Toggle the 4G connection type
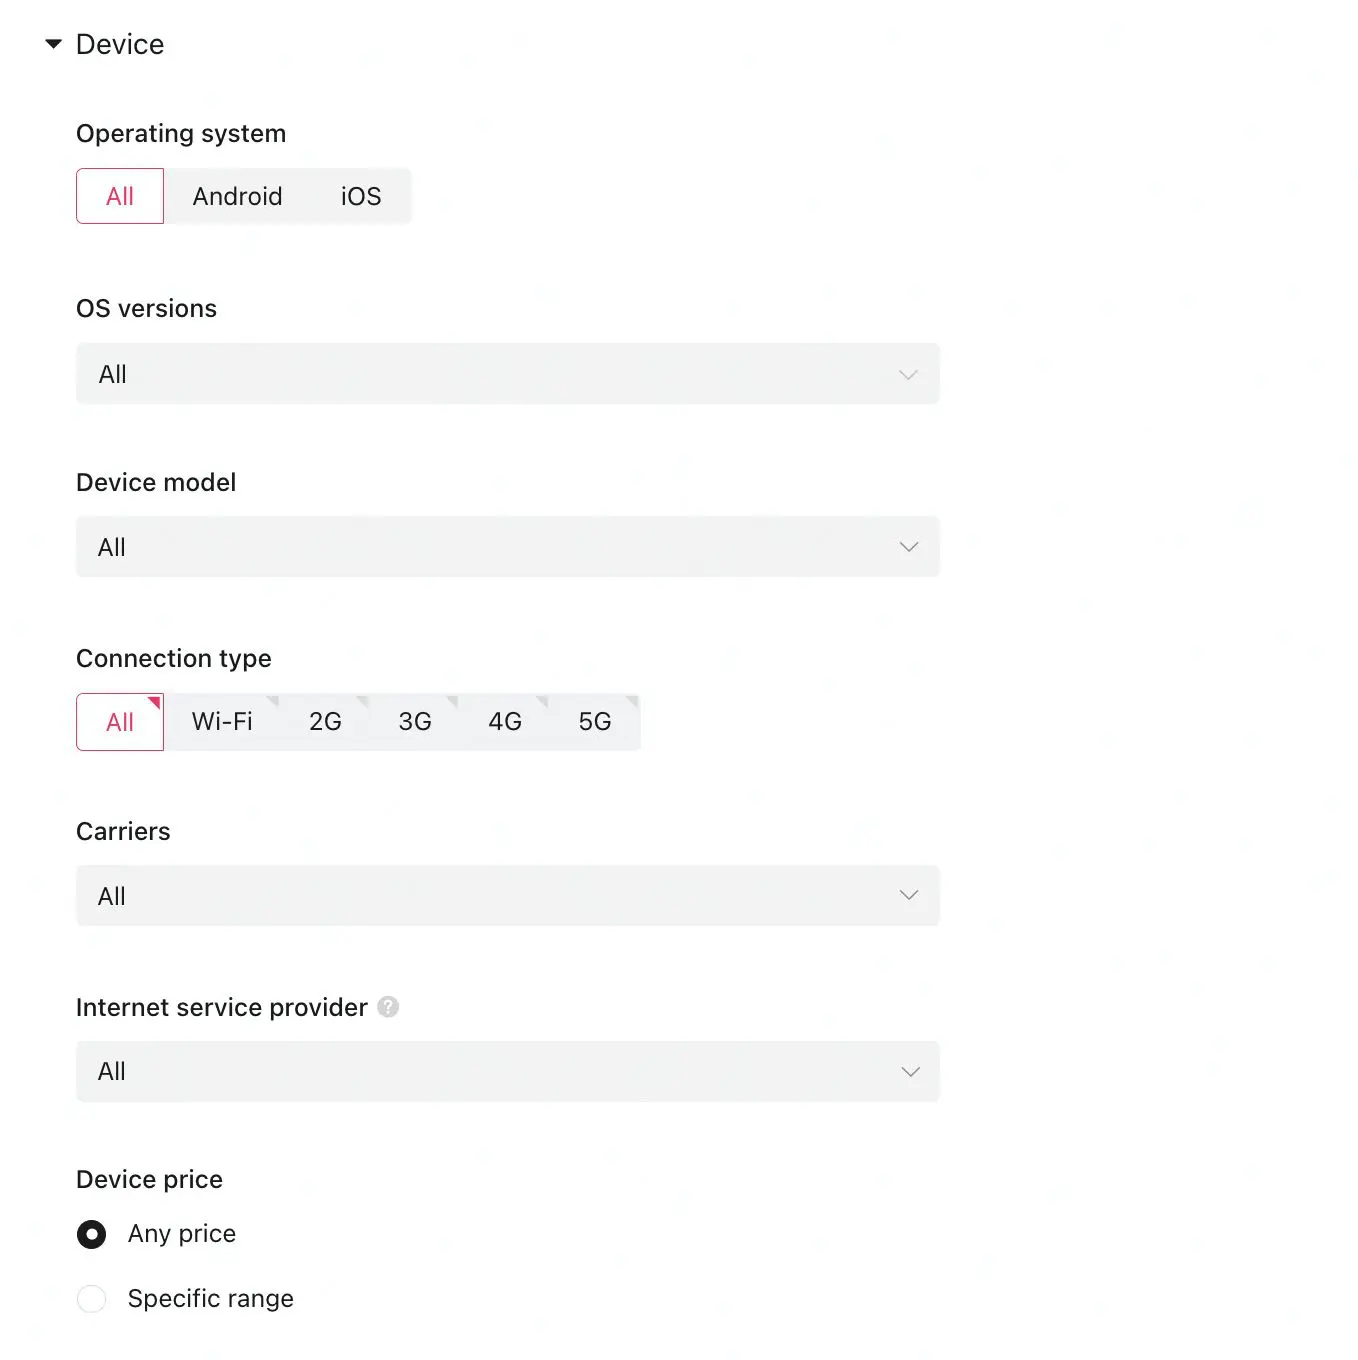Viewport: 1358px width, 1360px height. tap(505, 722)
